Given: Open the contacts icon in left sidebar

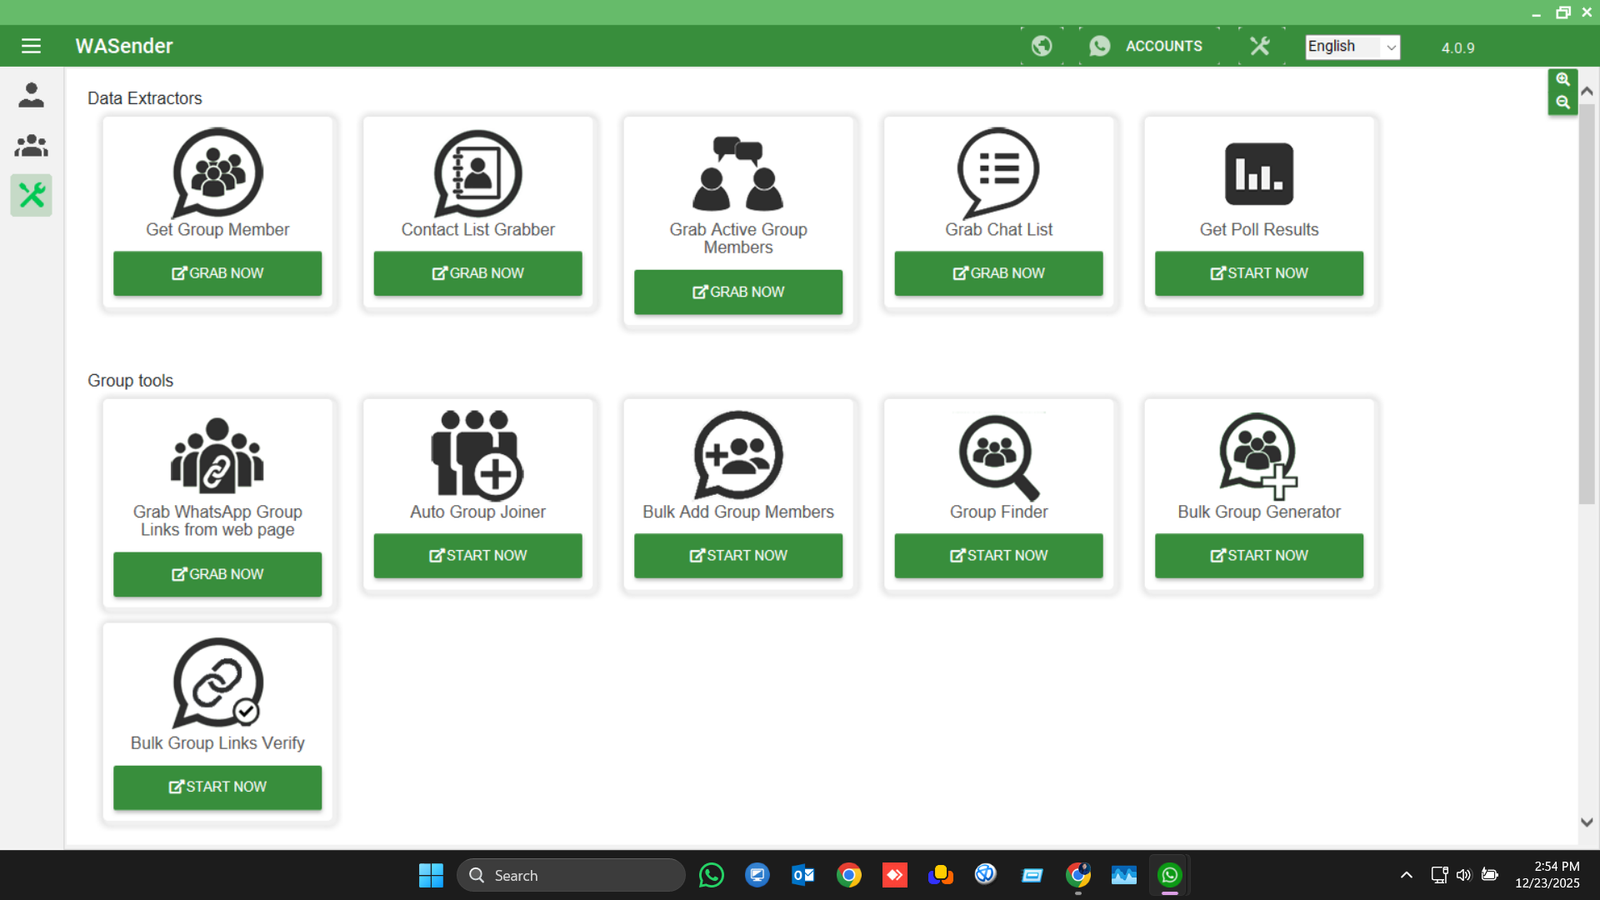Looking at the screenshot, I should click(x=30, y=95).
